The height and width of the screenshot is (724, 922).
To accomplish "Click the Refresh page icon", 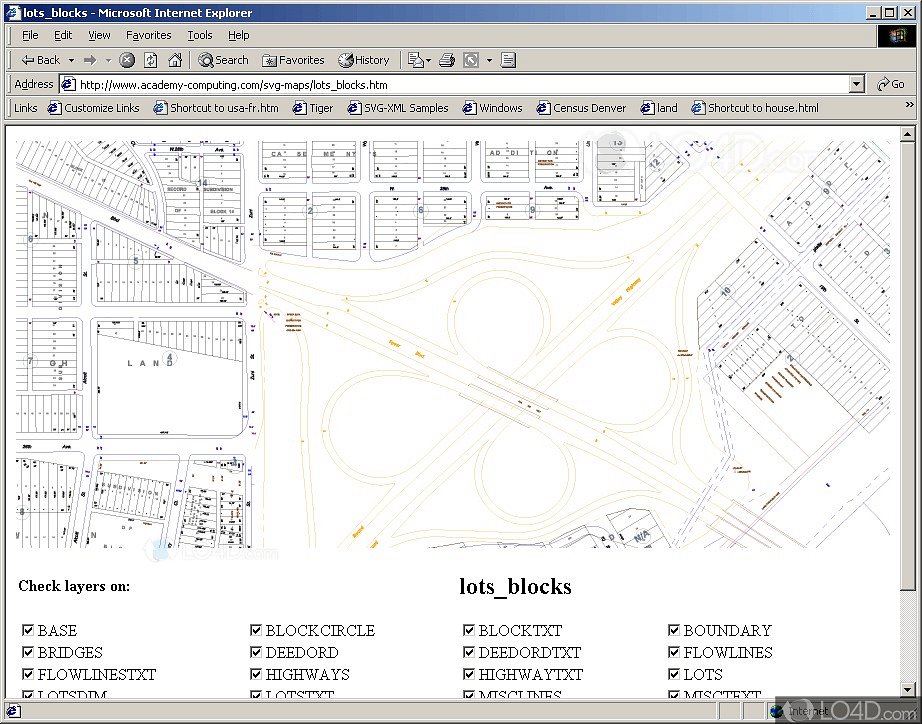I will 151,60.
